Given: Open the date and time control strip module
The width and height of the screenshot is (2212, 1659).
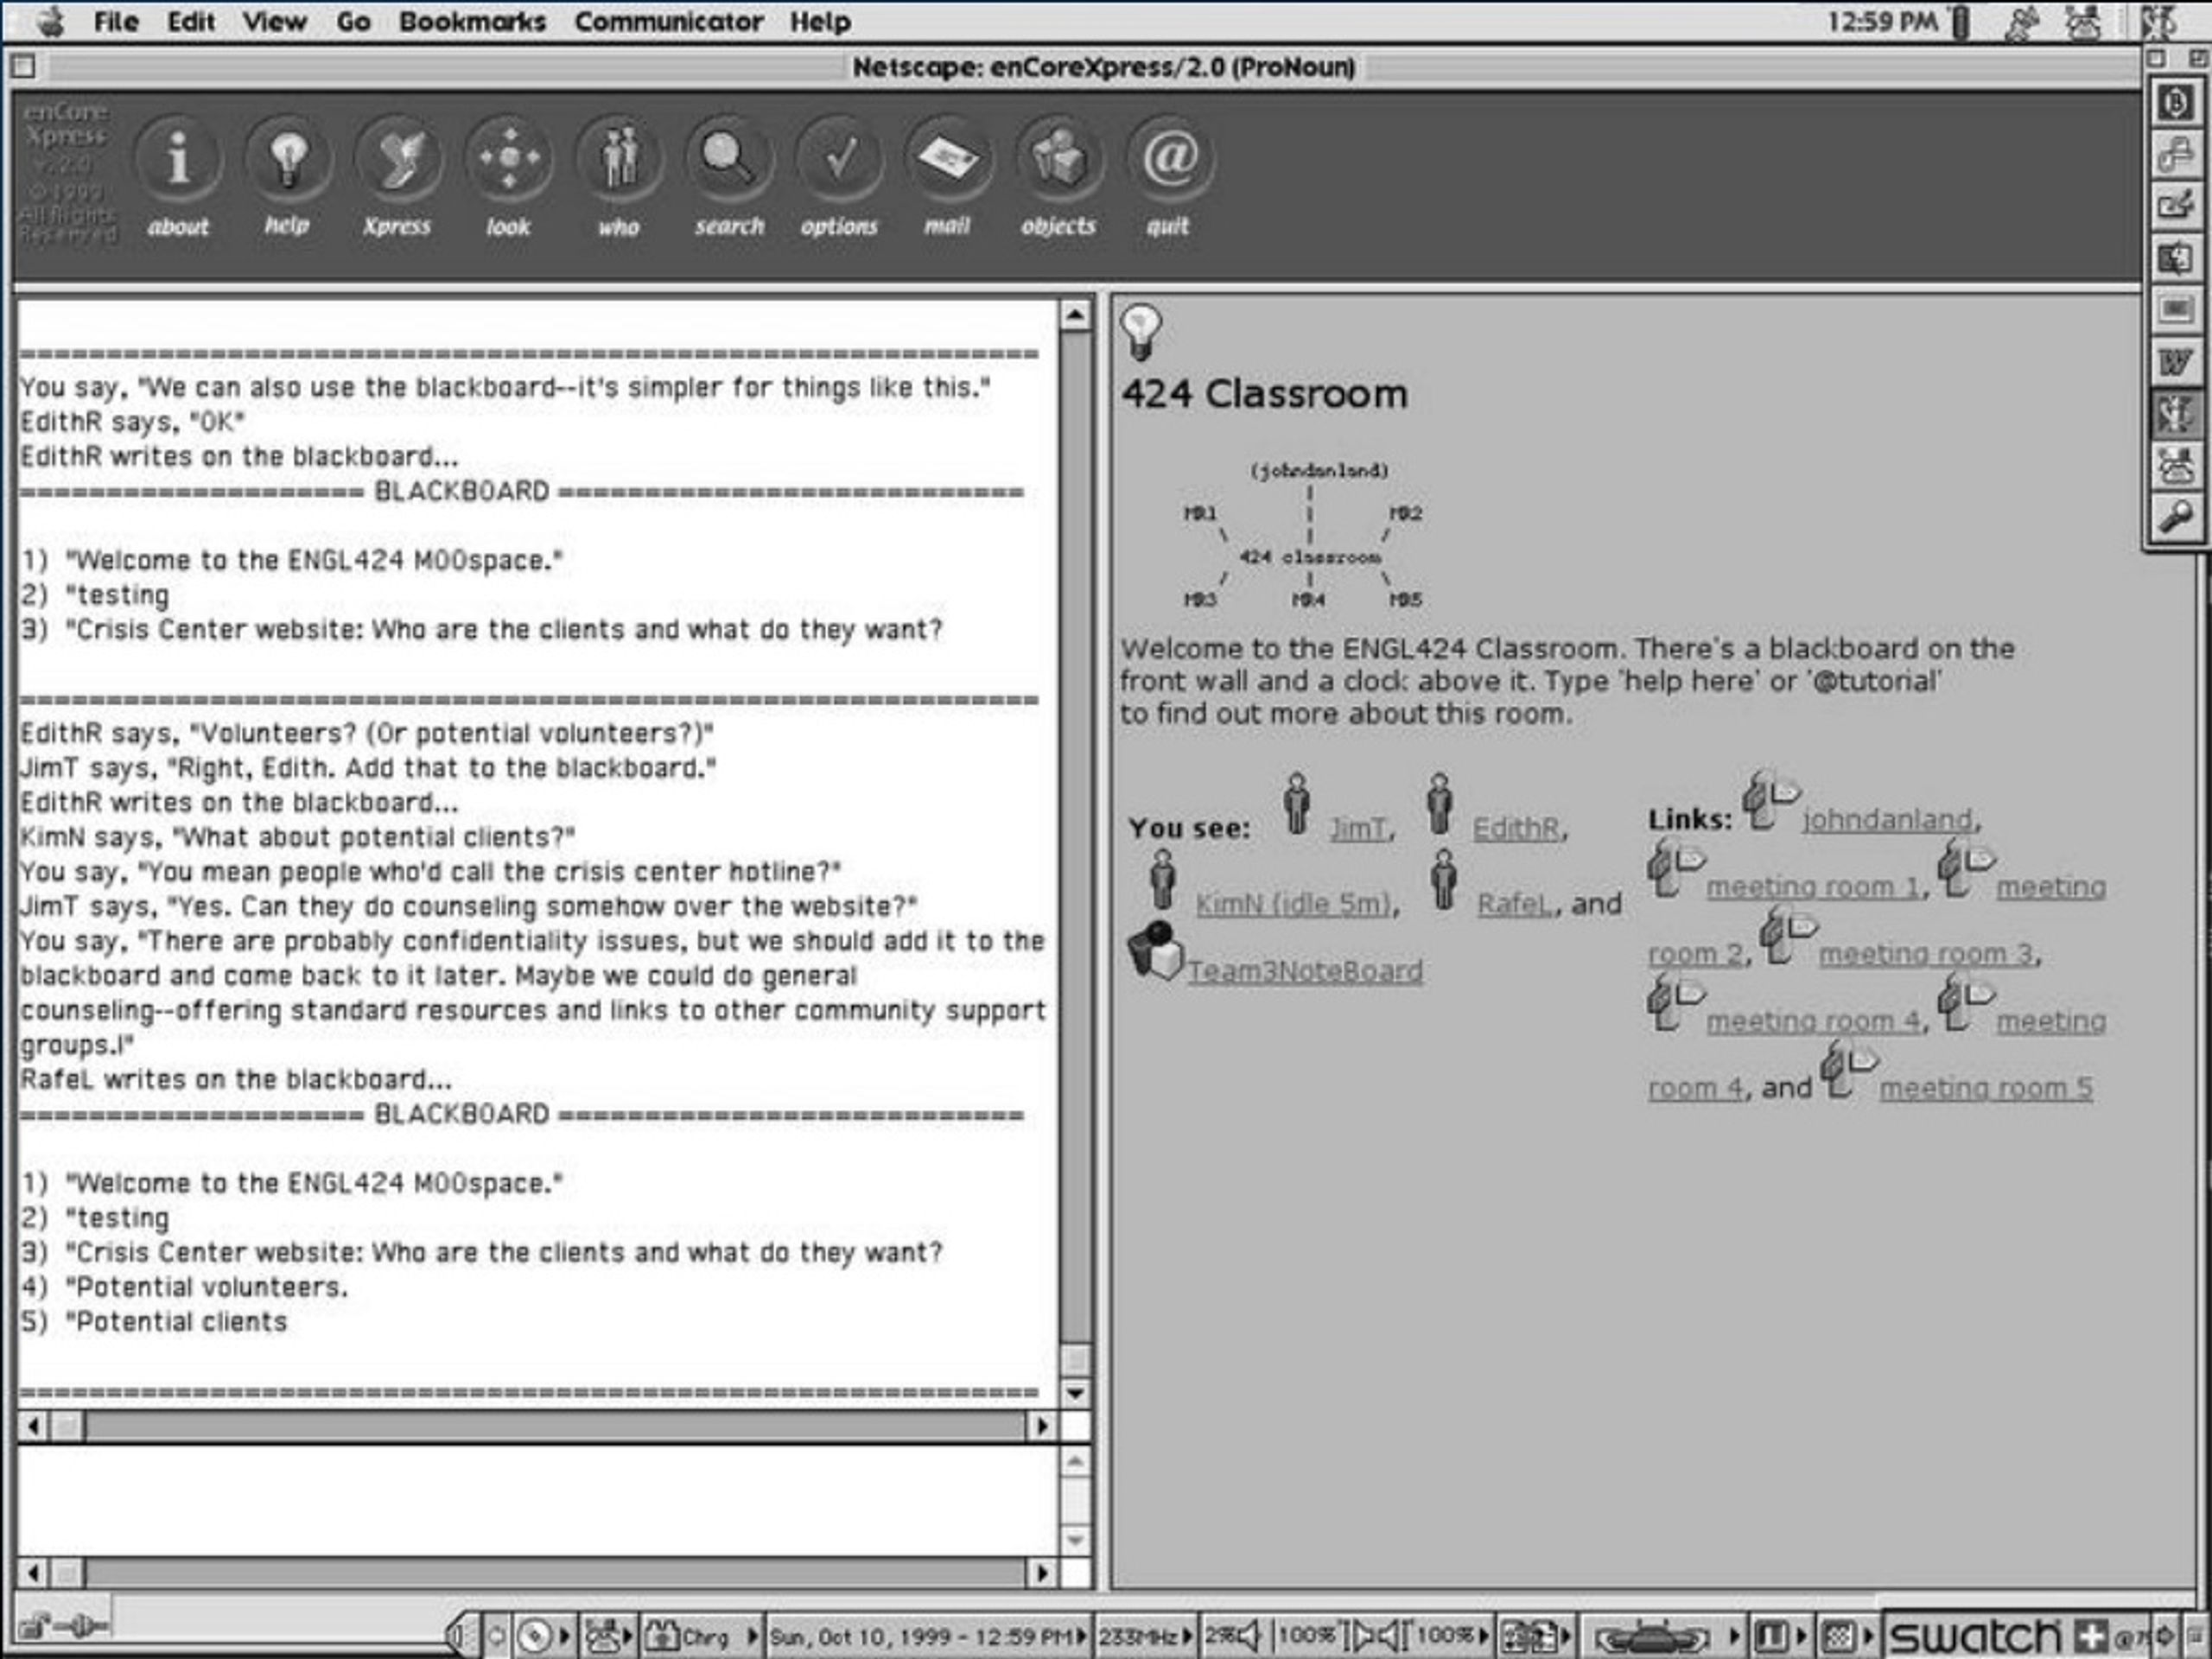Looking at the screenshot, I should (x=927, y=1636).
